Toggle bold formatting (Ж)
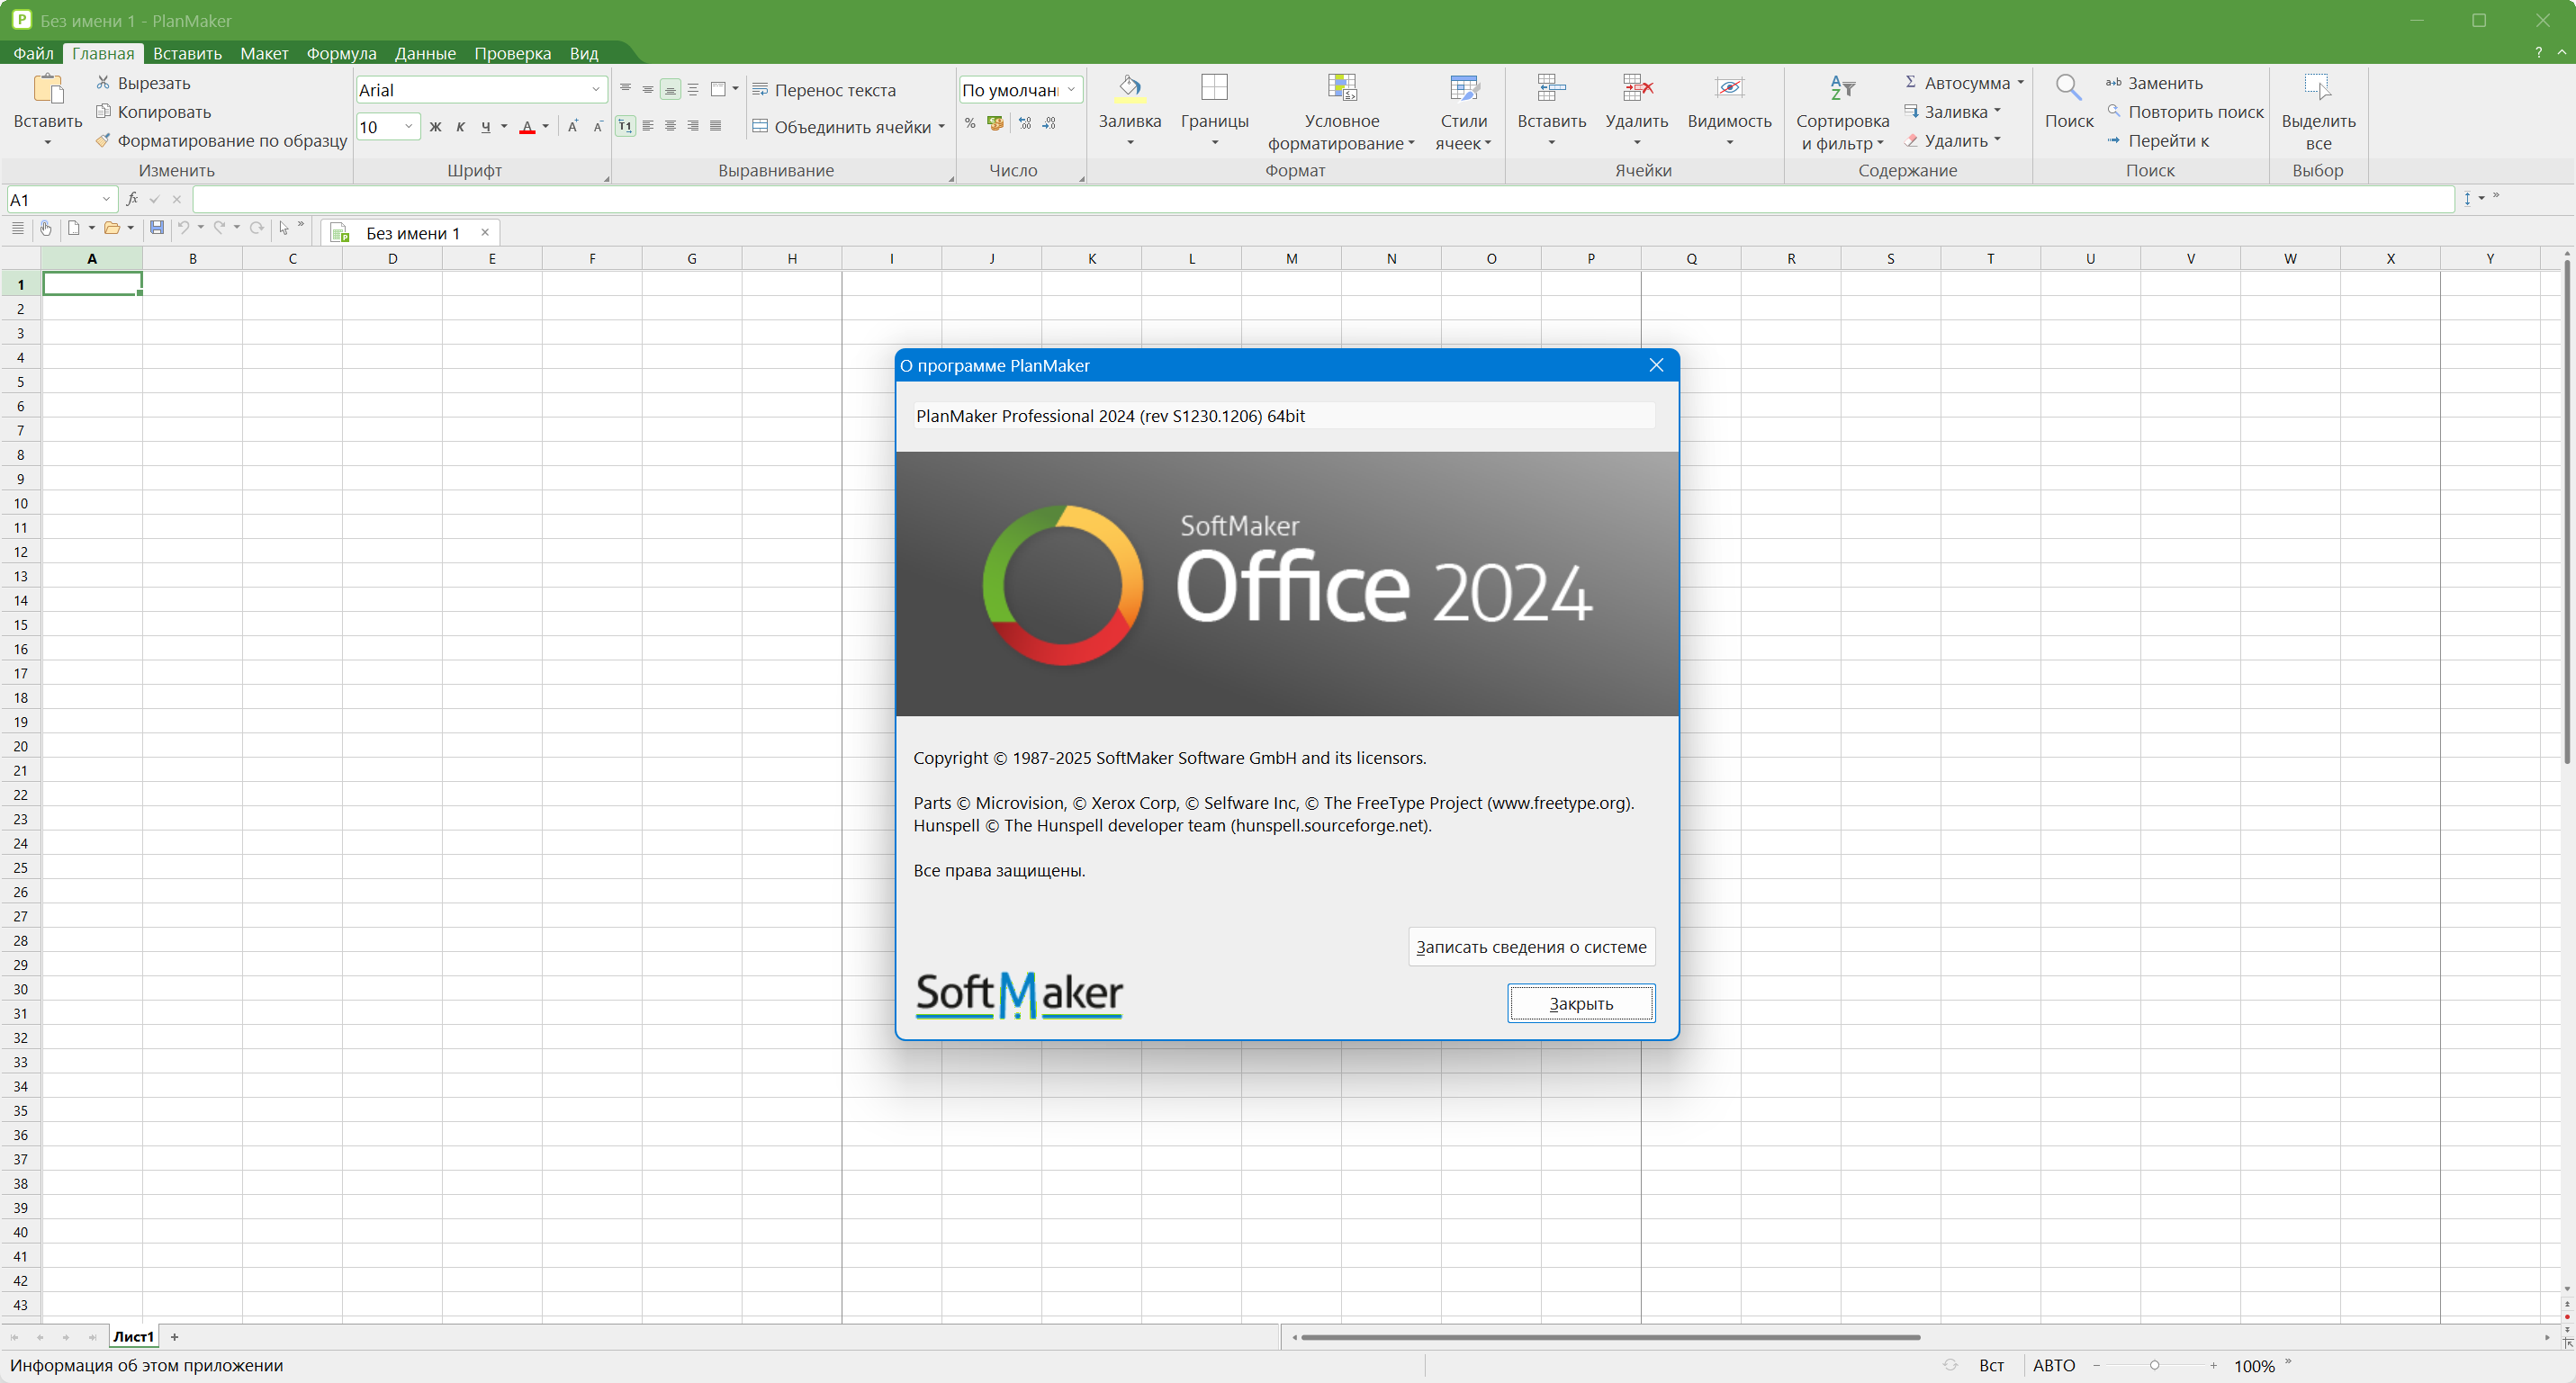Image resolution: width=2576 pixels, height=1383 pixels. pyautogui.click(x=435, y=127)
